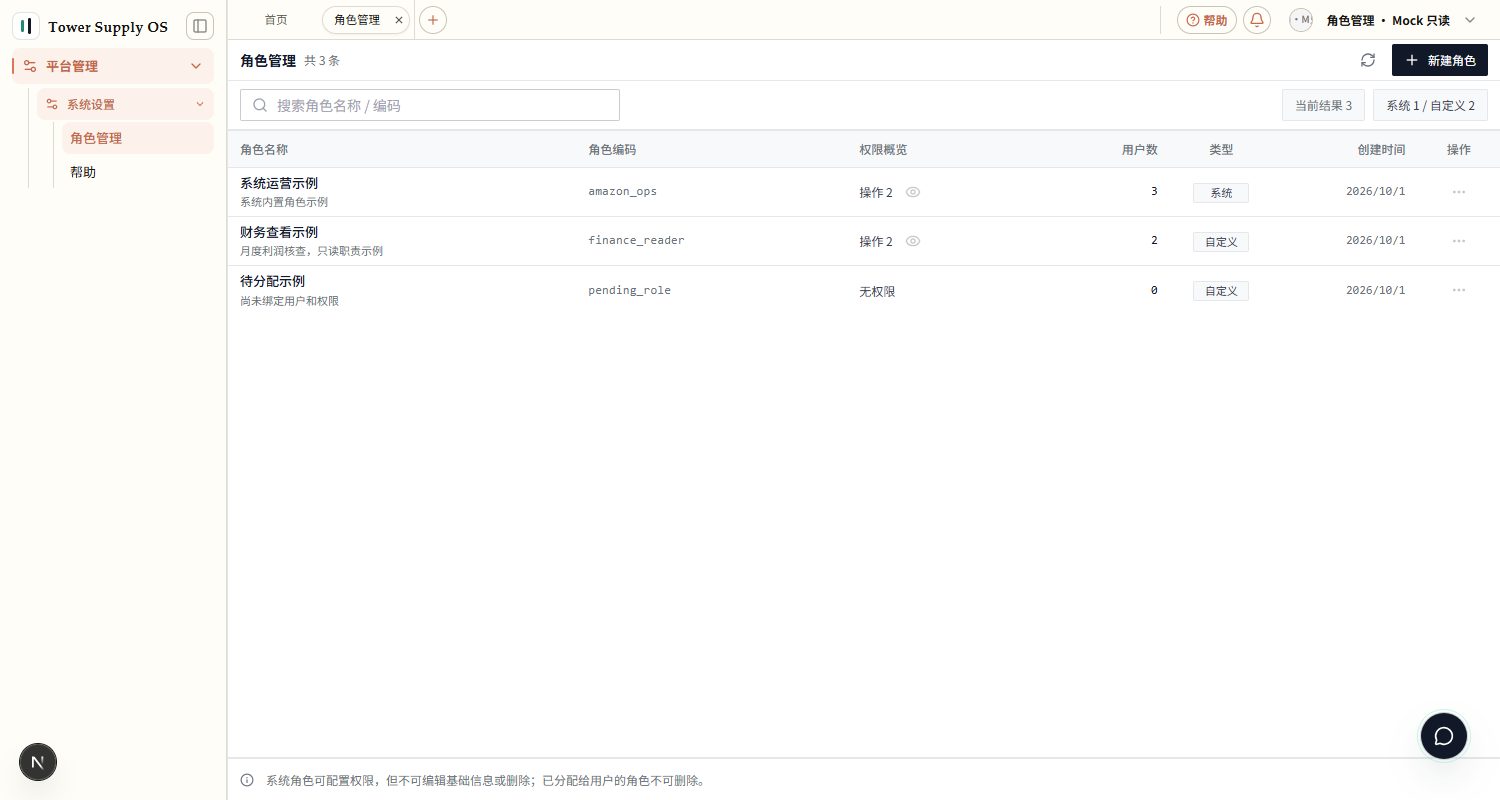Click the pending_role code cell
This screenshot has width=1500, height=800.
629,290
